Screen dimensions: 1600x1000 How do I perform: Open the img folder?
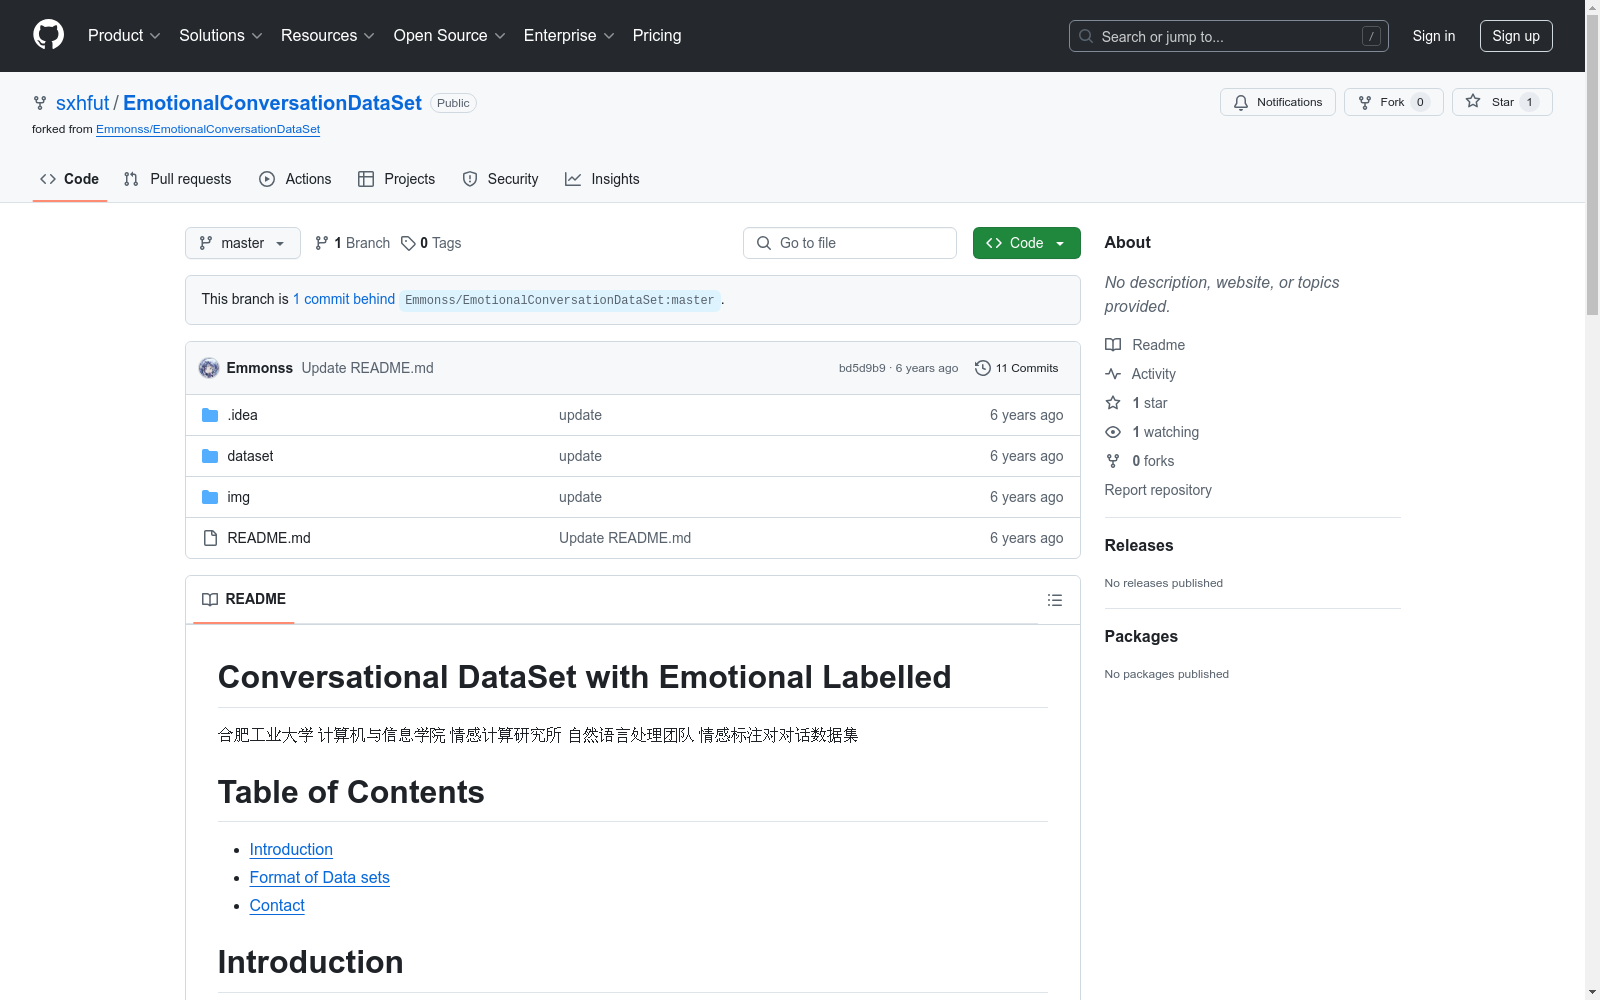click(239, 497)
